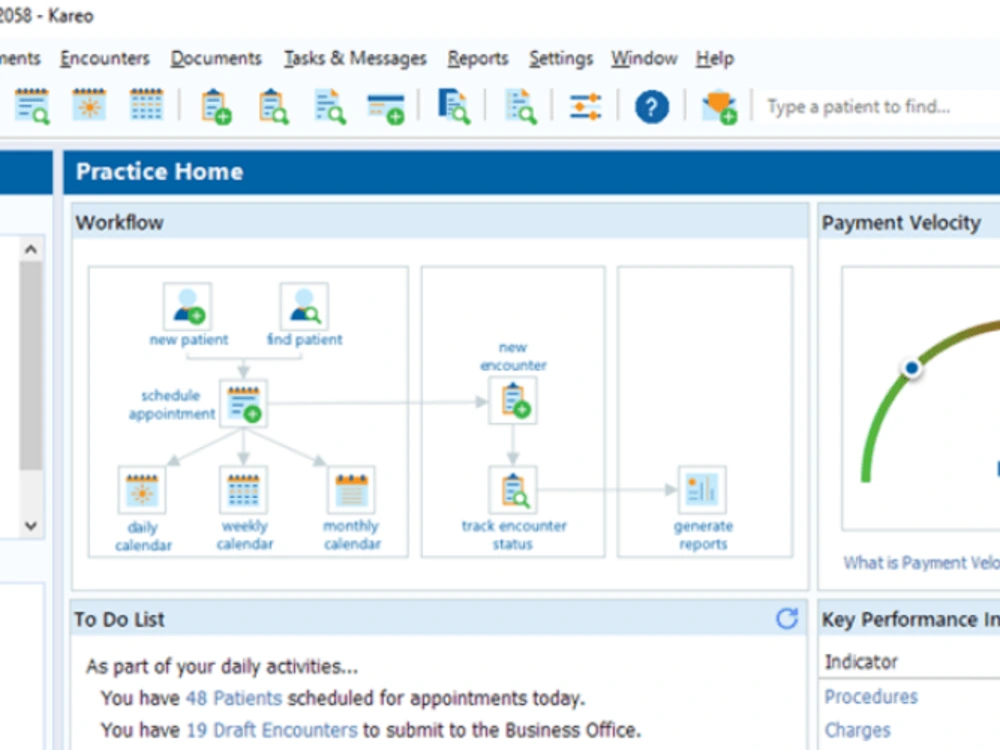Open weekly calendar grid toolbar icon

point(147,105)
